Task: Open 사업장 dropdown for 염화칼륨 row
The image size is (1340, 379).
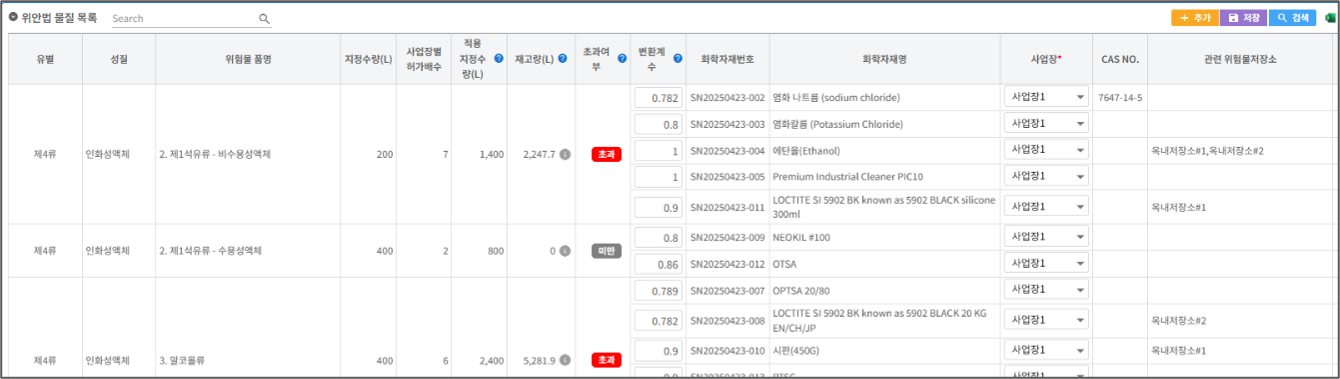Action: [1046, 124]
